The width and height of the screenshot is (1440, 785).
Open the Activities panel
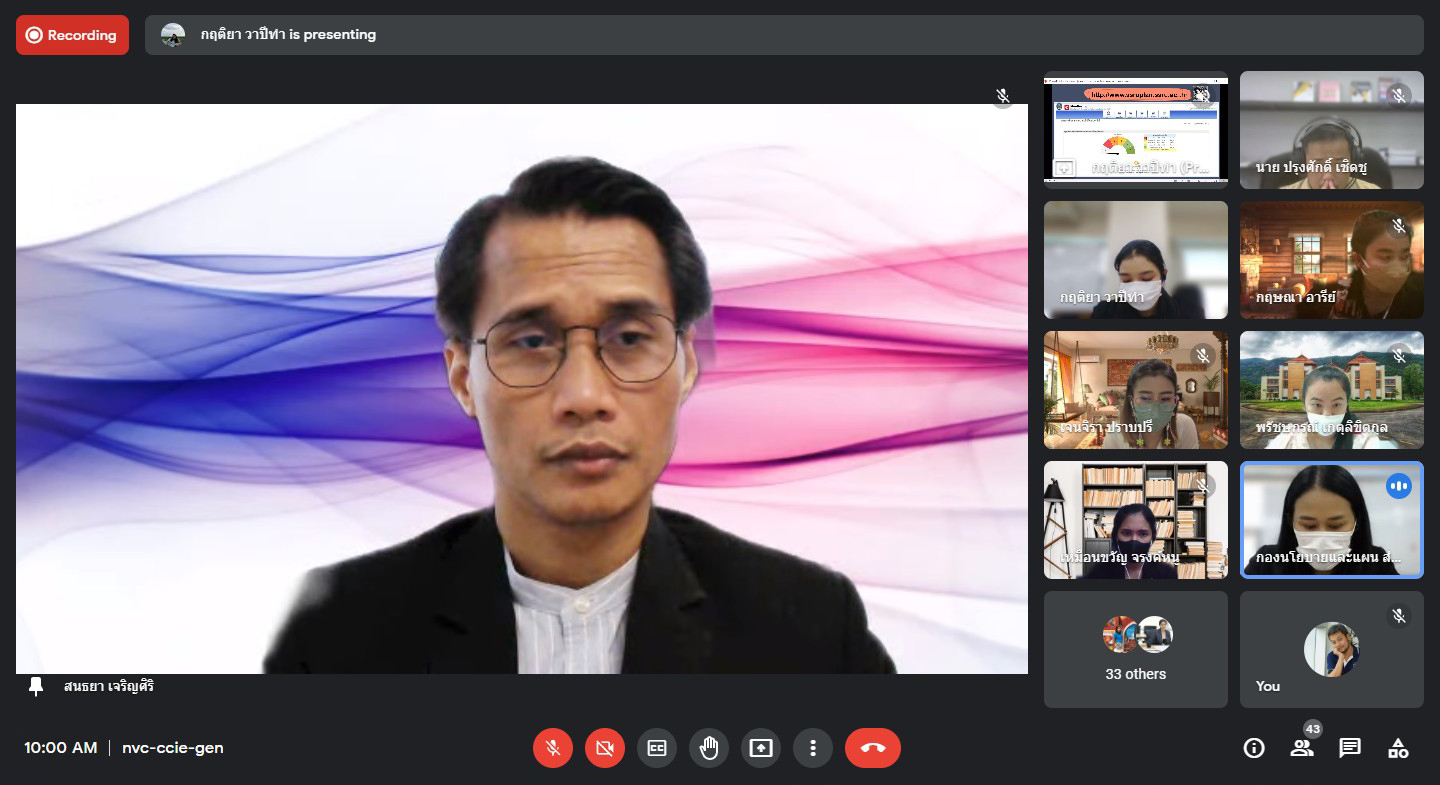[1398, 748]
